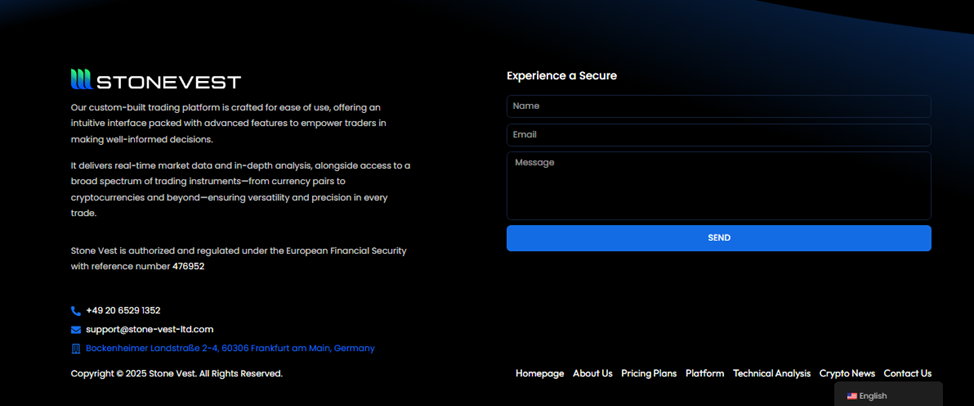Screen dimensions: 974x406
Task: Open Technical Analysis link
Action: tap(771, 374)
